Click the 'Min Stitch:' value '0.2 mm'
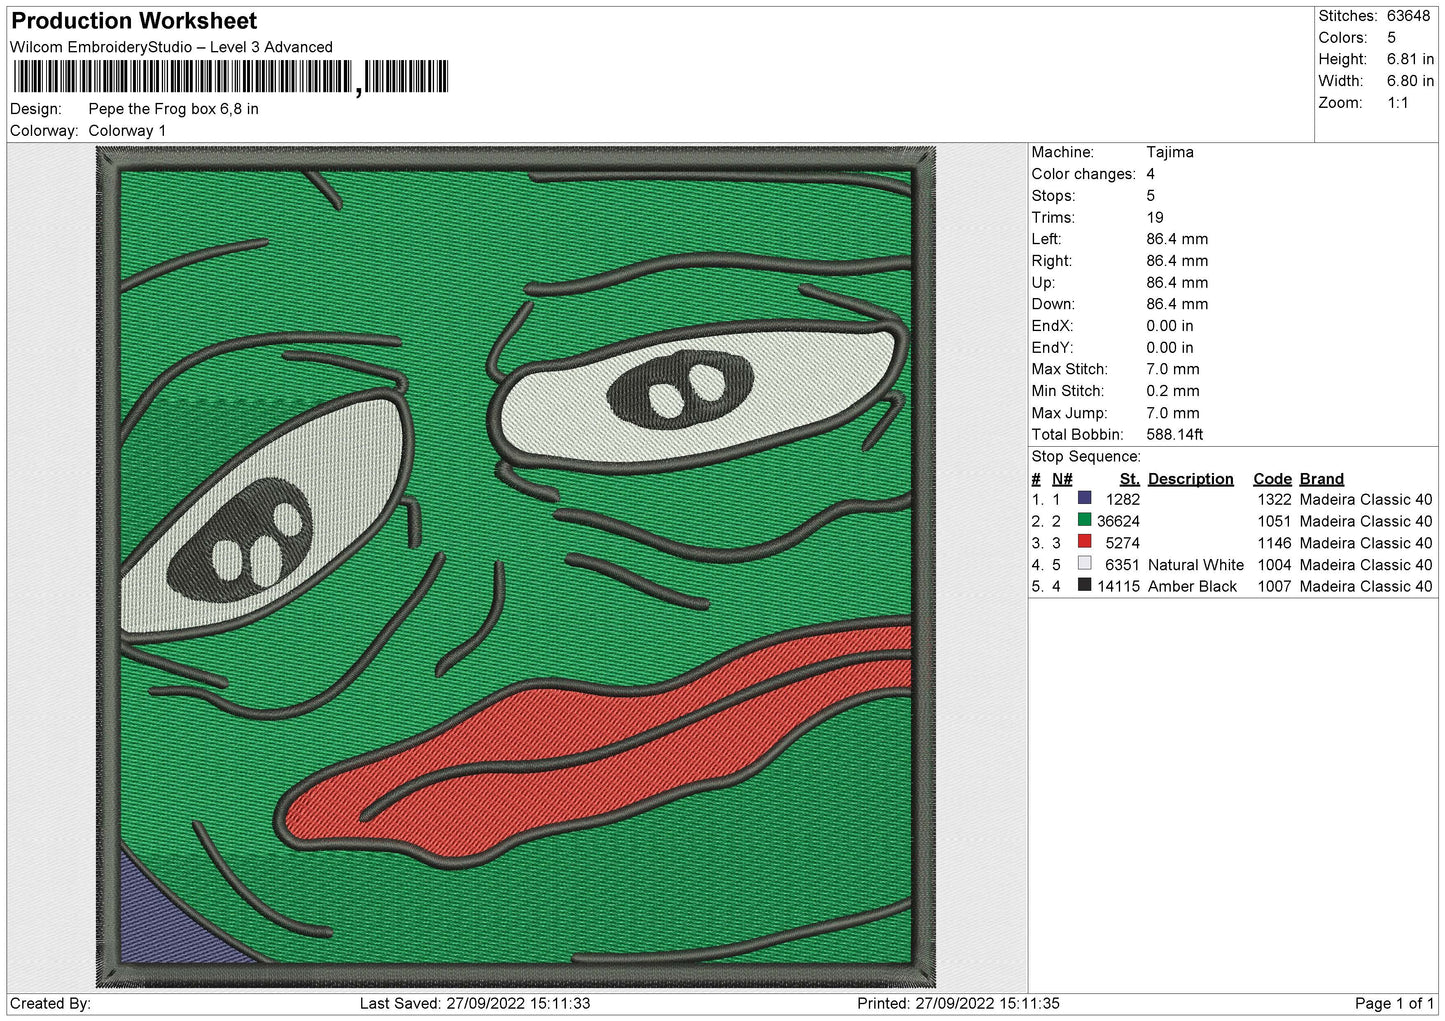The image size is (1445, 1021). (x=1173, y=391)
